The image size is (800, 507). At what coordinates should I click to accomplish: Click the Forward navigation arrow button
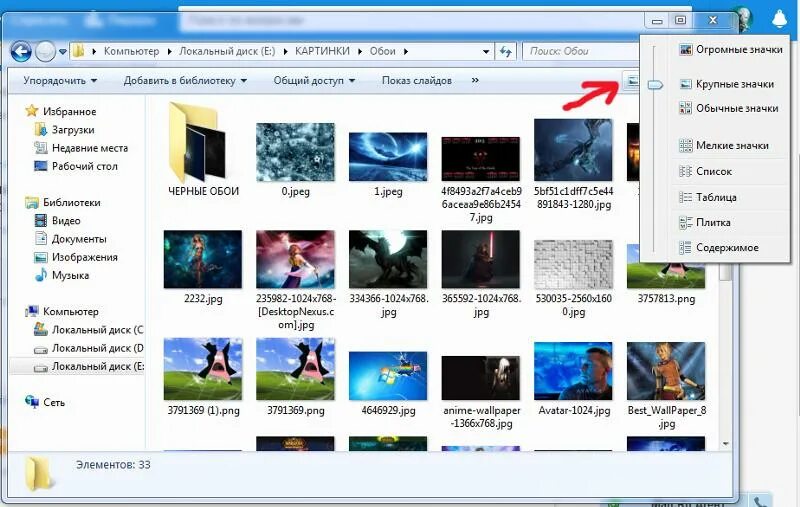coord(46,51)
